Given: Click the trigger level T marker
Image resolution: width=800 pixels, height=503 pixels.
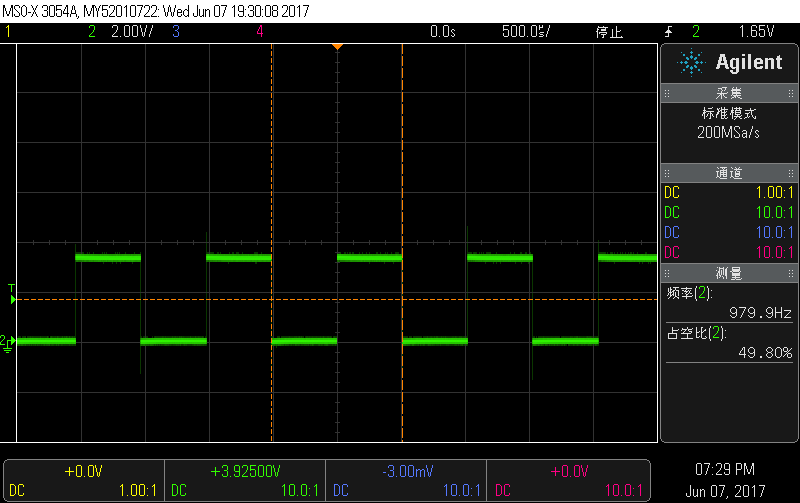Looking at the screenshot, I should click(12, 294).
